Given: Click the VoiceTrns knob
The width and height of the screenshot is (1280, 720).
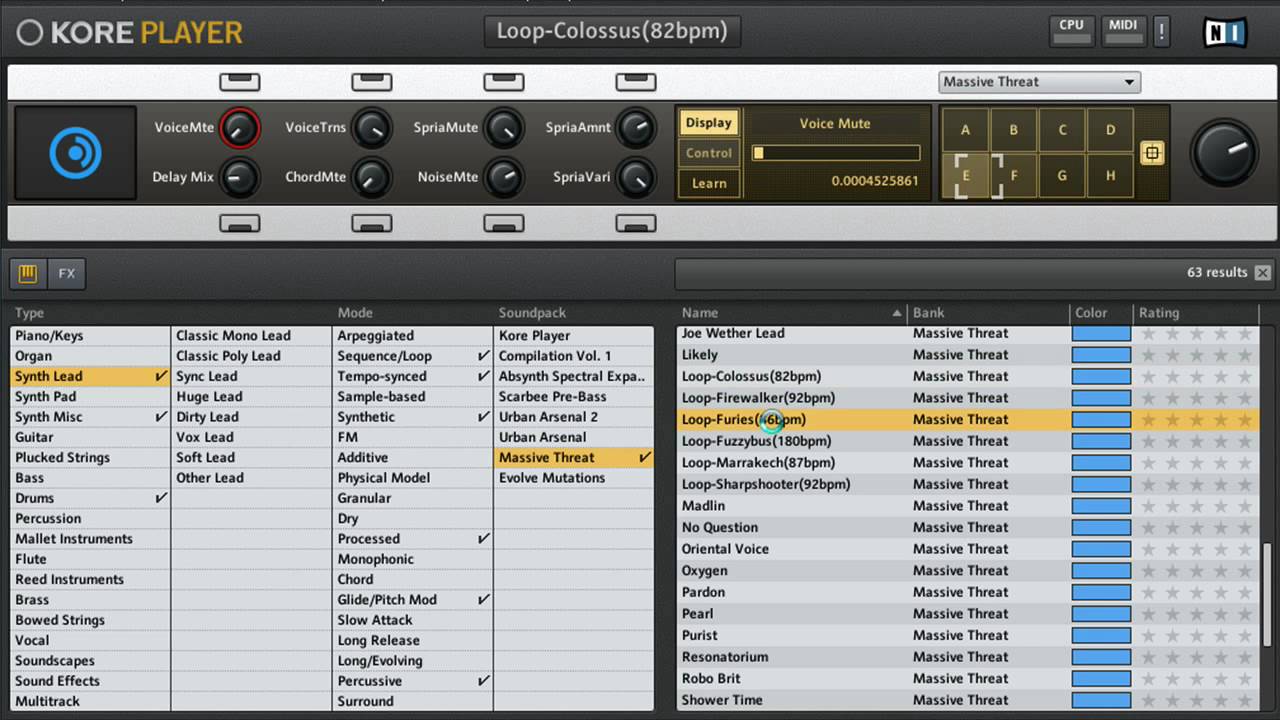Looking at the screenshot, I should [x=371, y=128].
